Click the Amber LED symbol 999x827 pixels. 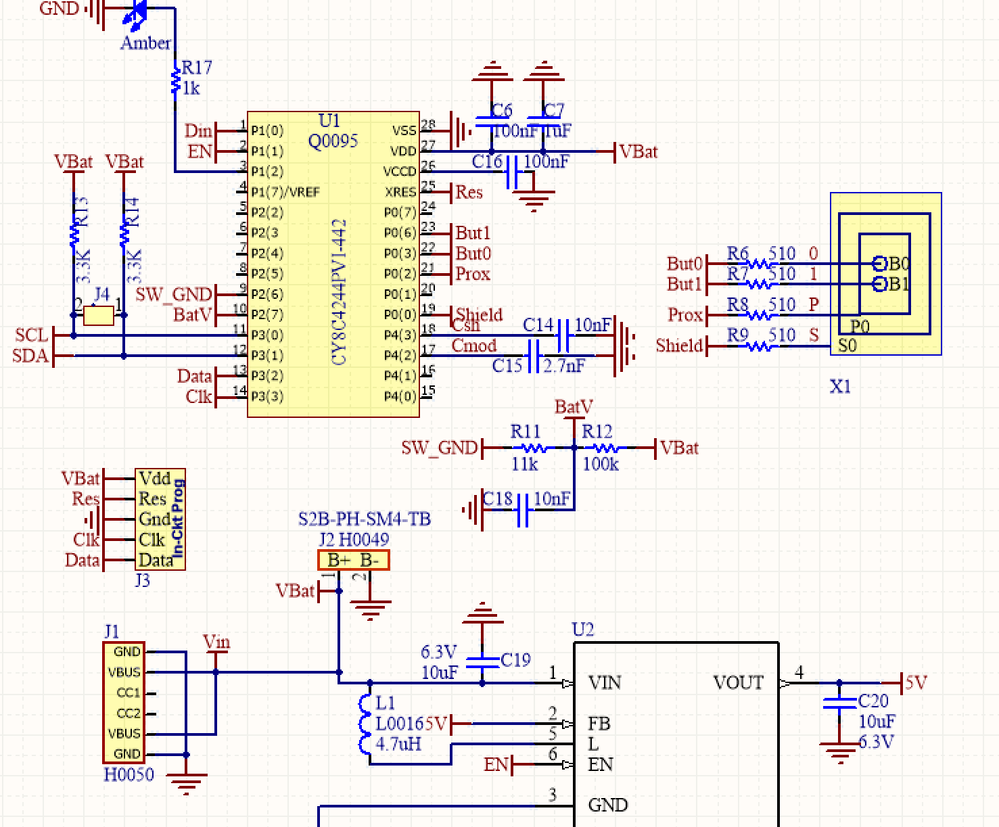(x=136, y=14)
